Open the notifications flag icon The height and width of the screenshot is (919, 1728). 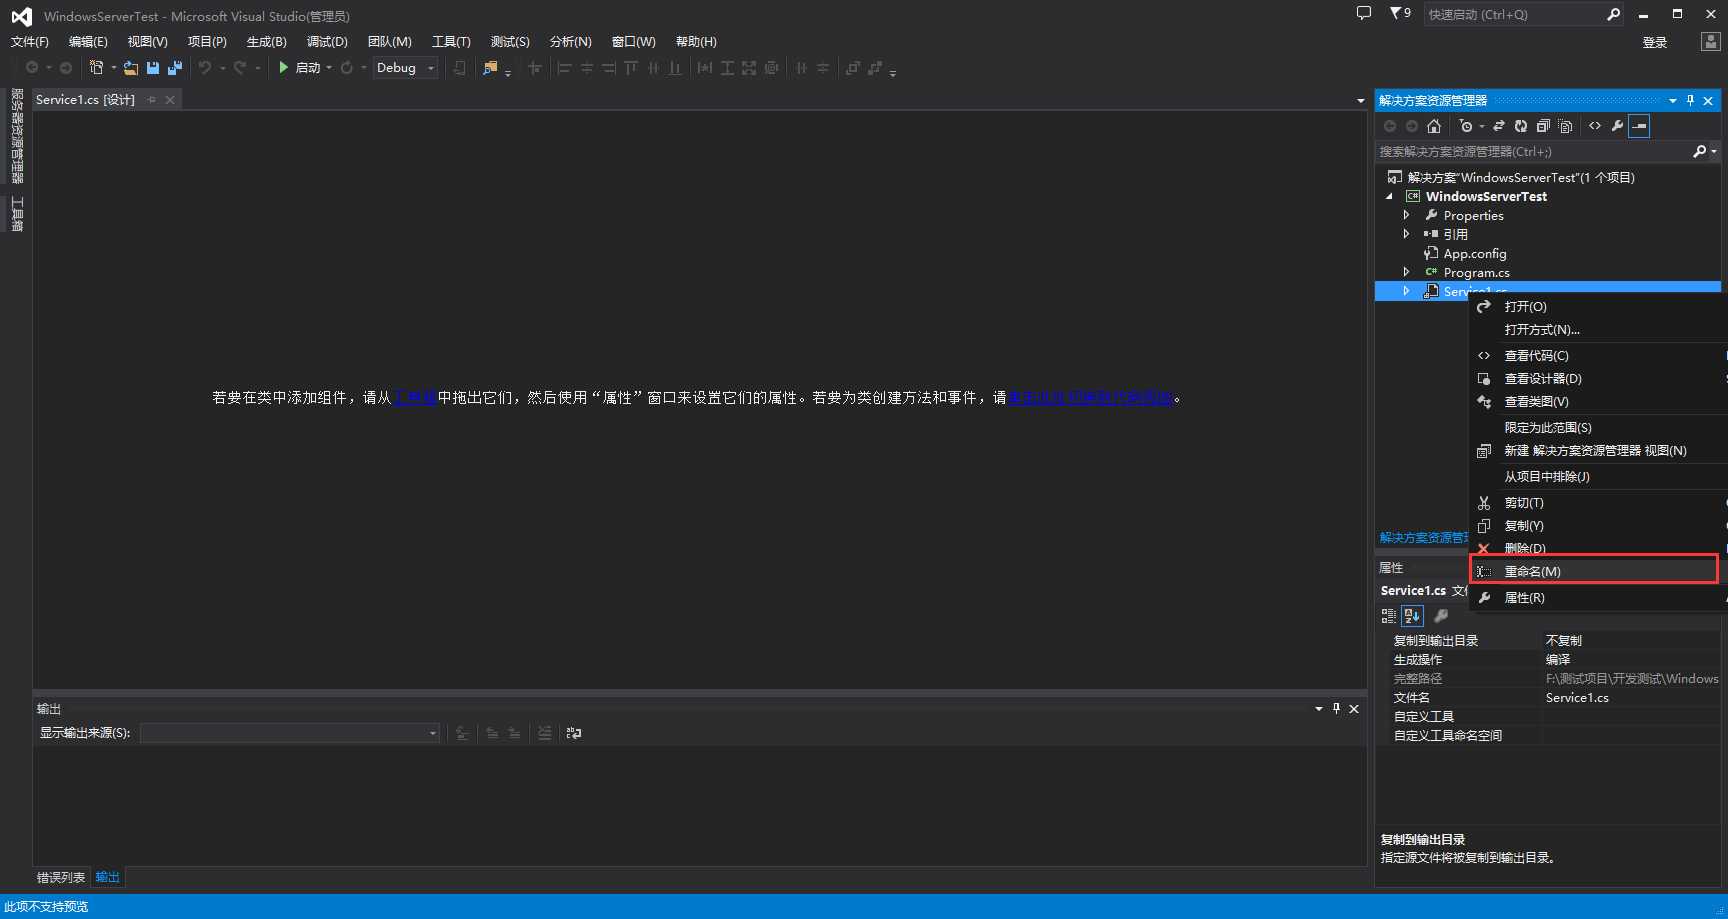pos(1399,14)
